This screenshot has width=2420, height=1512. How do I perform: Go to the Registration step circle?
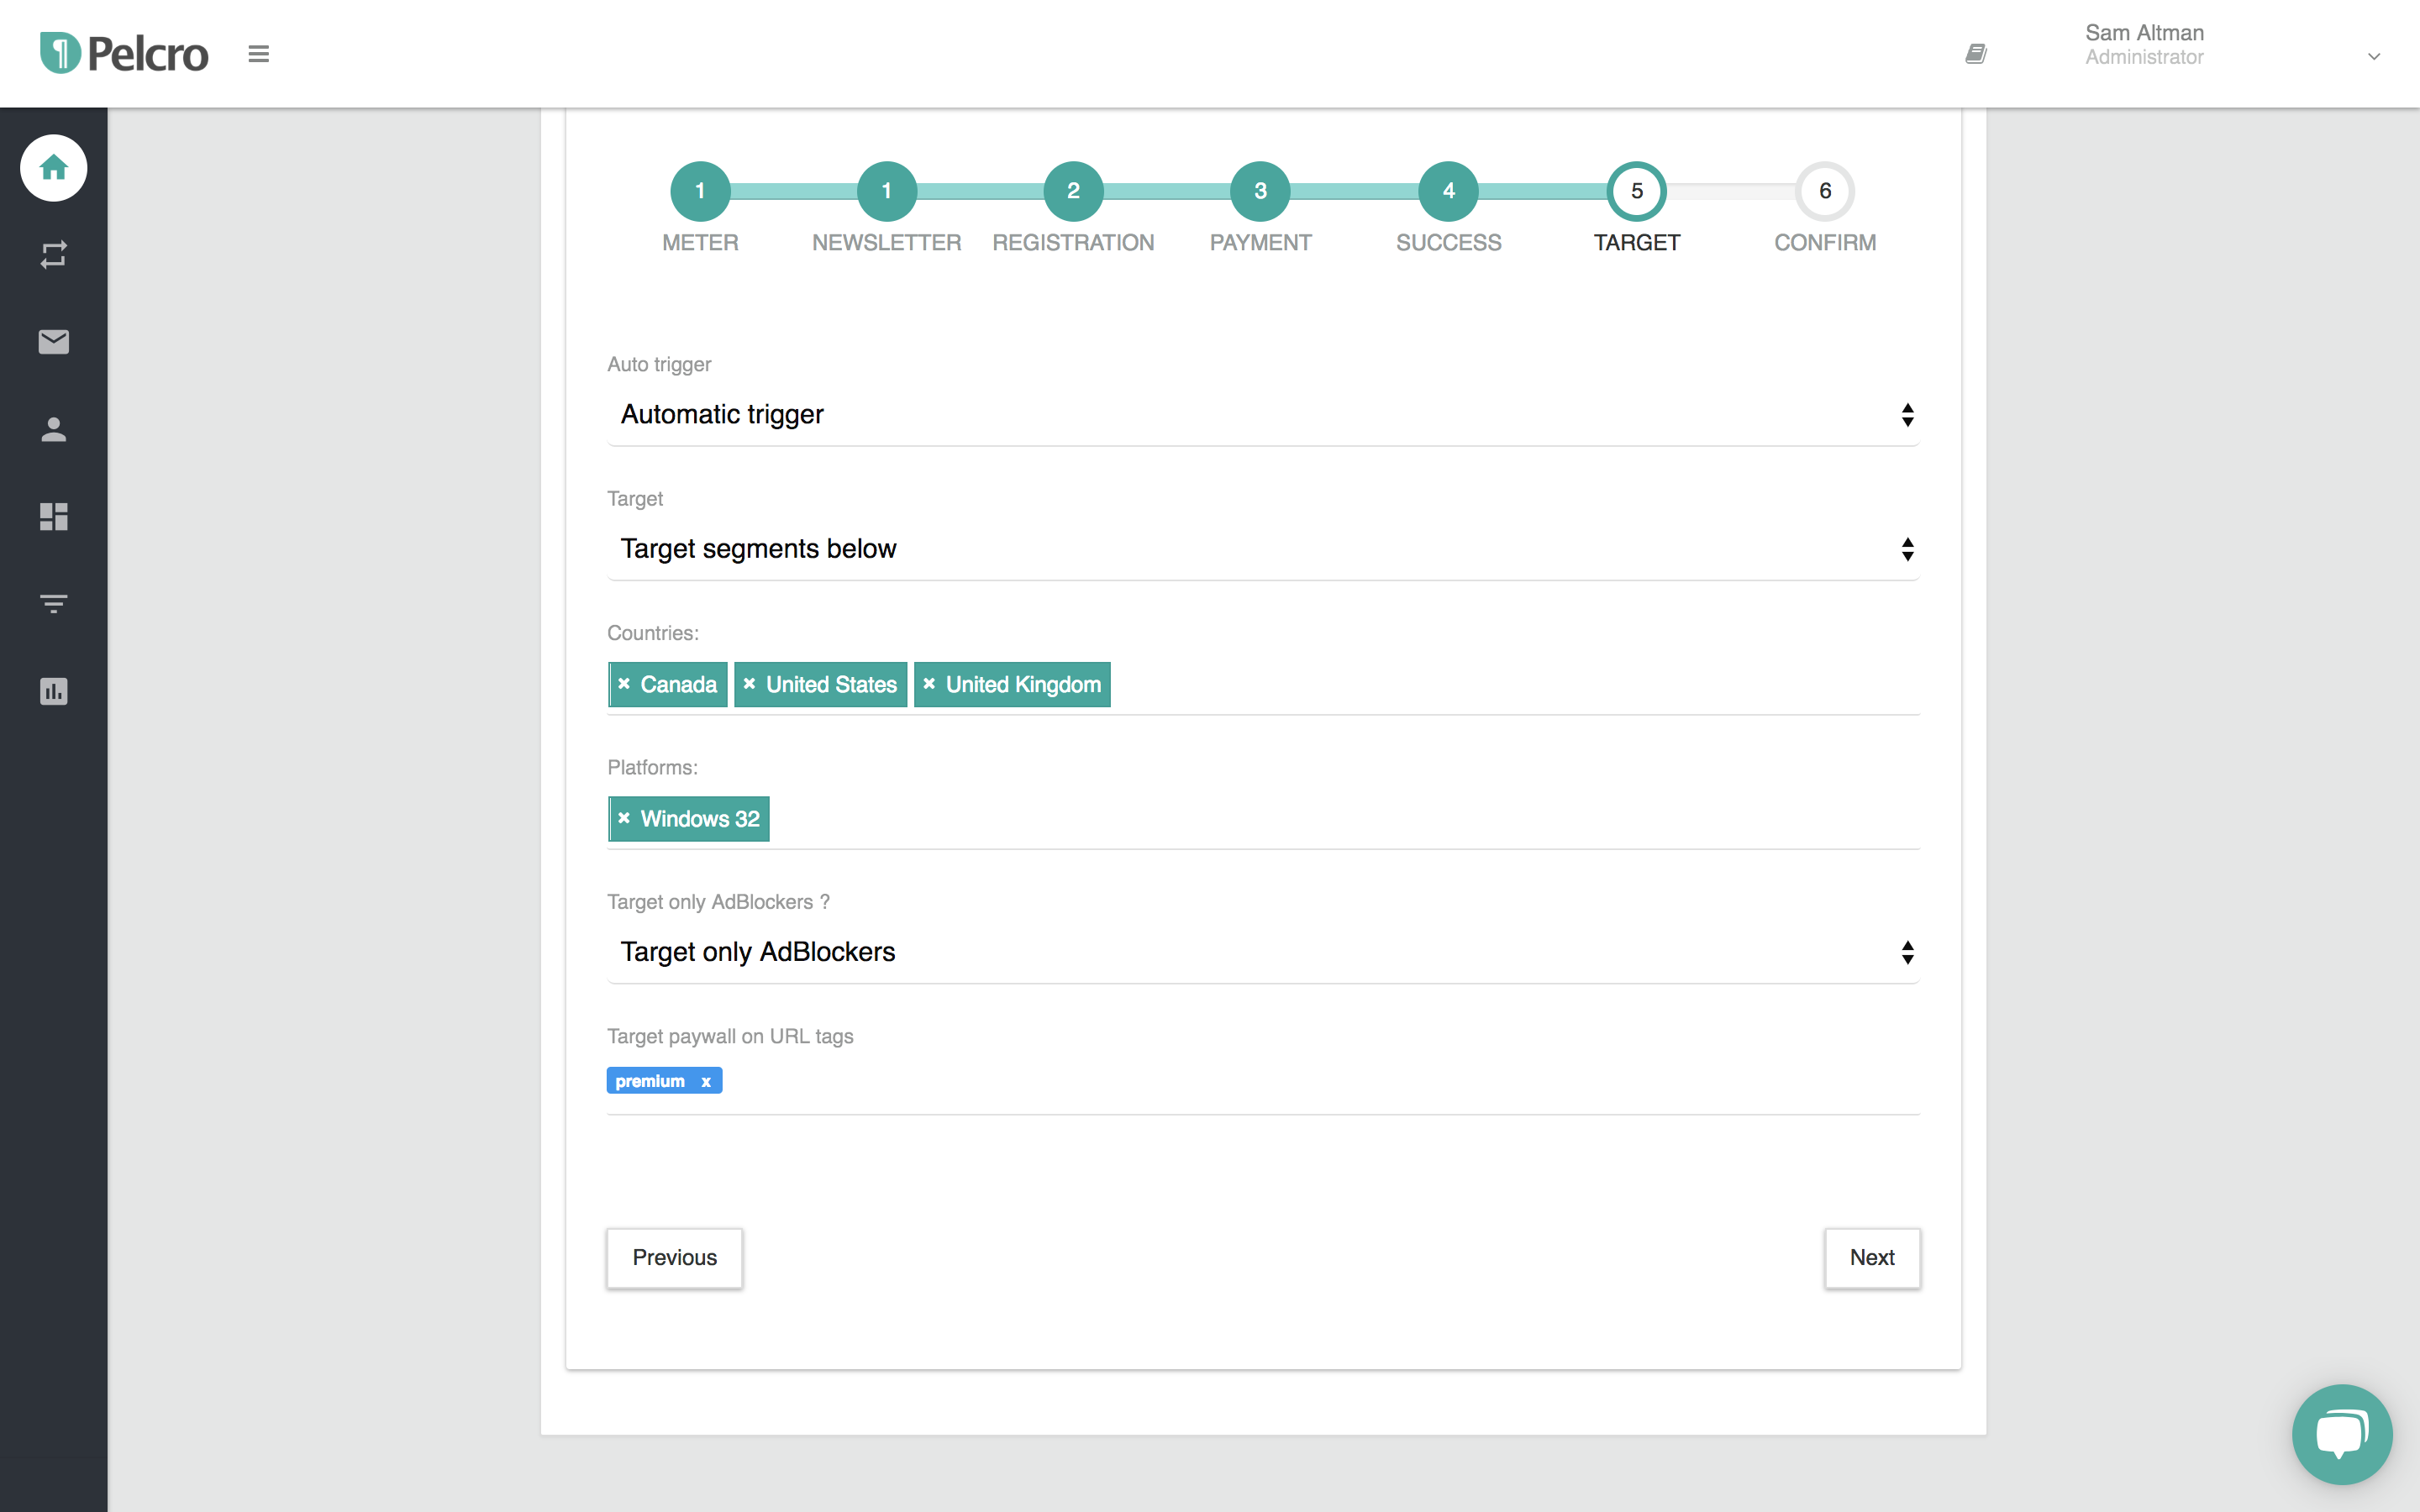pyautogui.click(x=1073, y=191)
